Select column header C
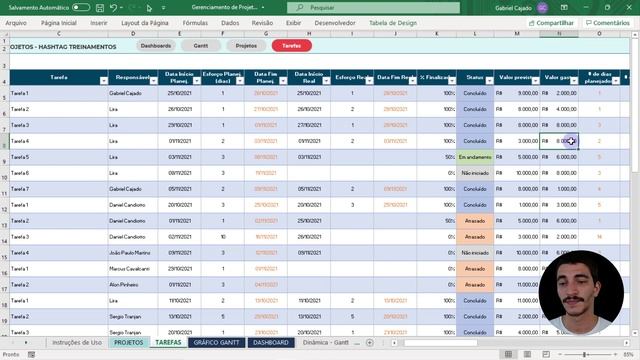The image size is (640, 360). tap(59, 34)
